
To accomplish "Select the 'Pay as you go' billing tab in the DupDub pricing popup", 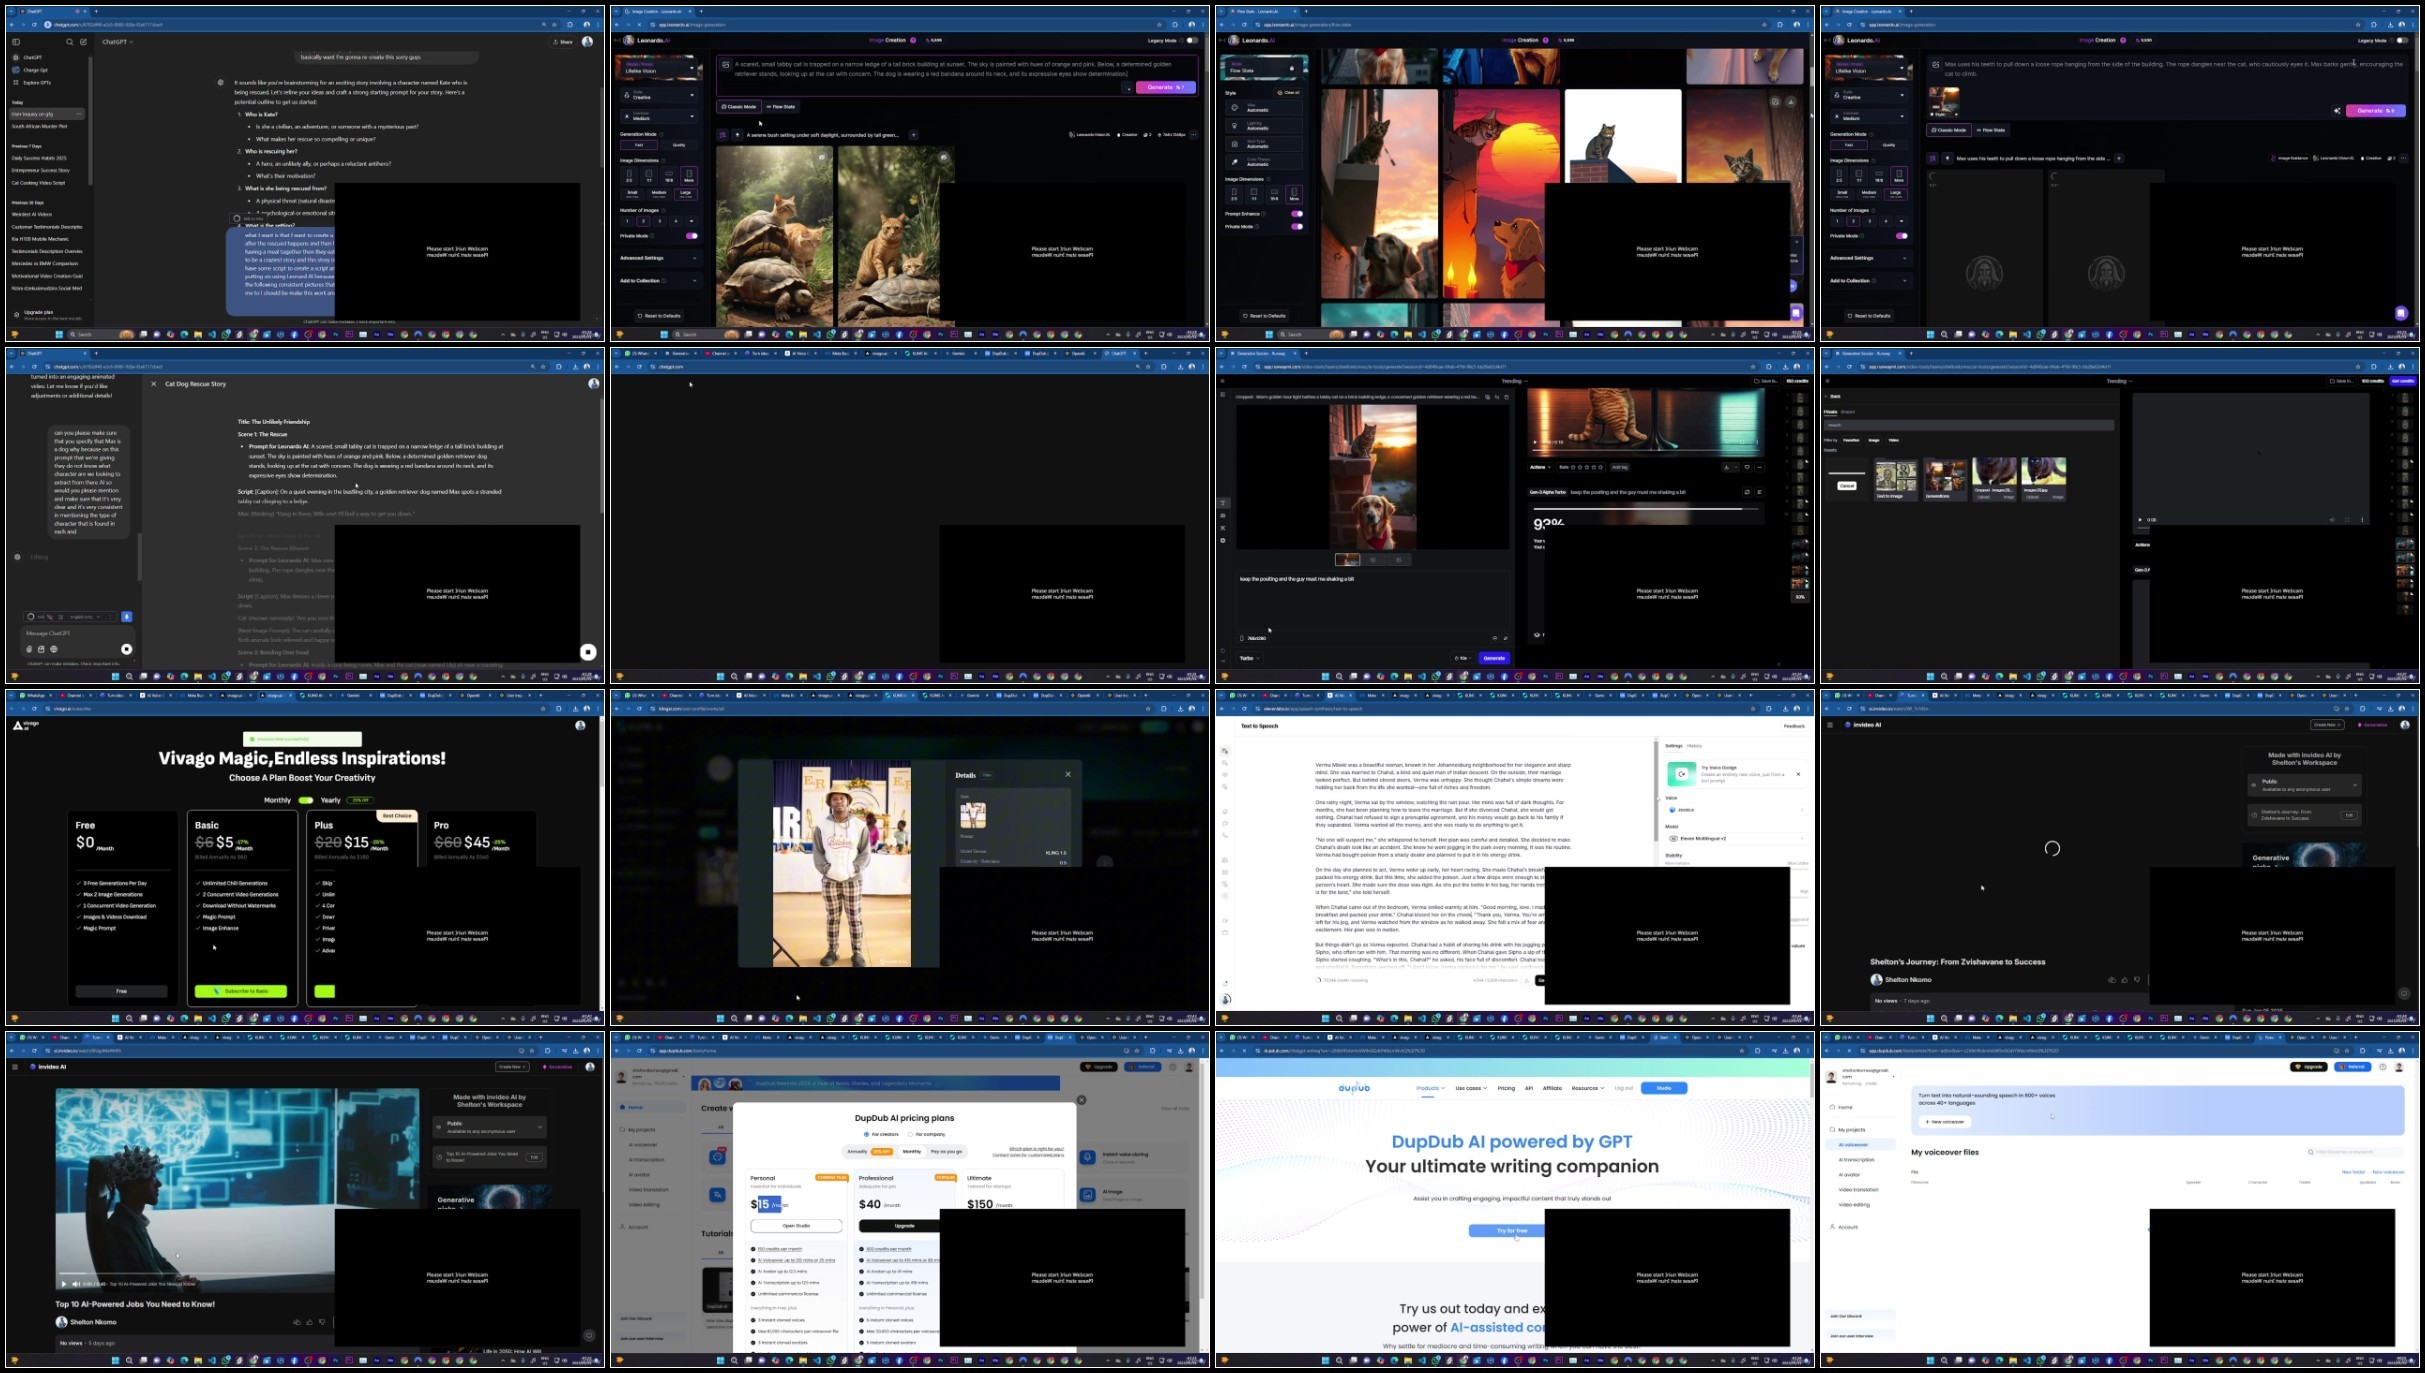I will coord(946,1152).
